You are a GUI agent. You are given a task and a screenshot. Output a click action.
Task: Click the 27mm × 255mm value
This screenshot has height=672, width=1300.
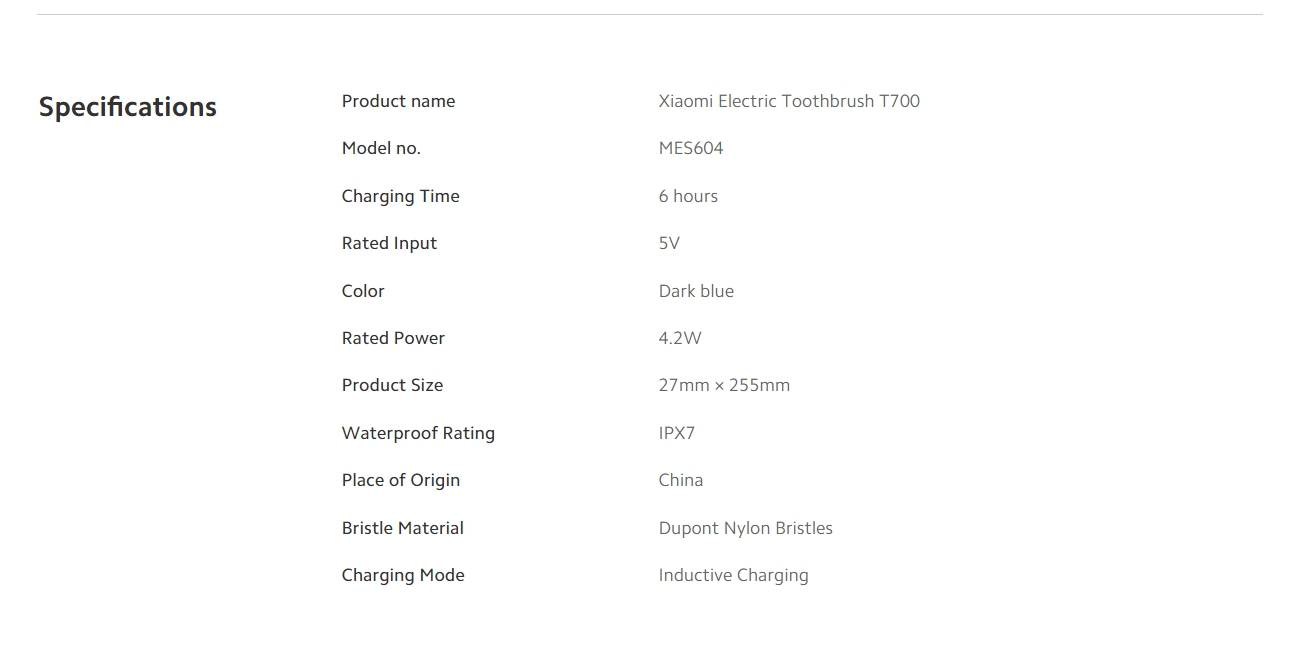click(724, 385)
